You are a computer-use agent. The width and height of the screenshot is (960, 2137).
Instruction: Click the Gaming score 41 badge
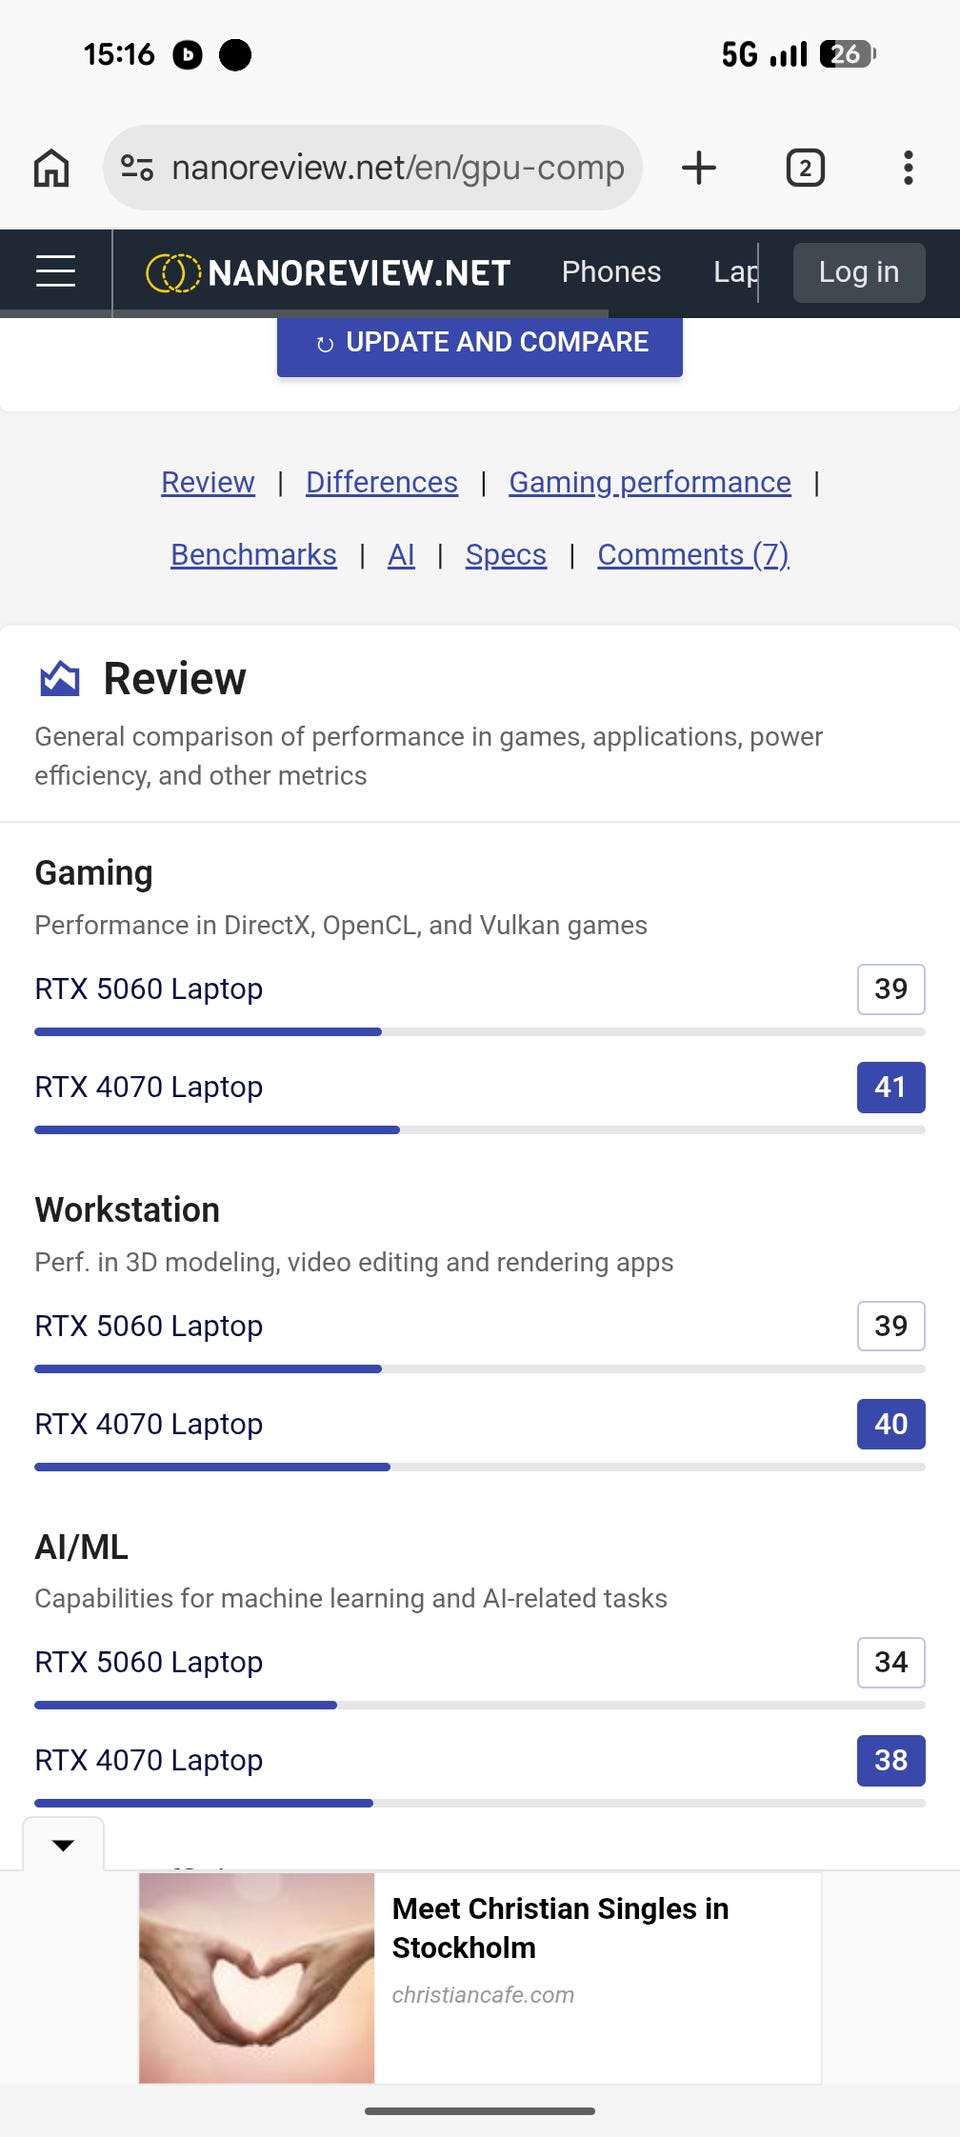[891, 1087]
